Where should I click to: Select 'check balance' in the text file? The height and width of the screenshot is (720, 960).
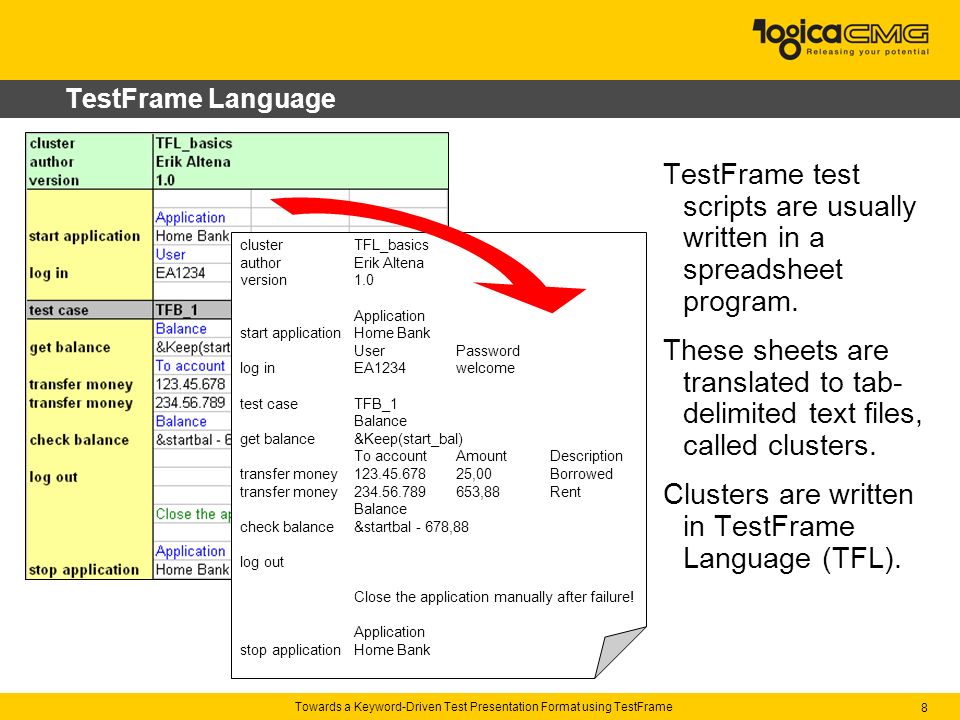(287, 527)
